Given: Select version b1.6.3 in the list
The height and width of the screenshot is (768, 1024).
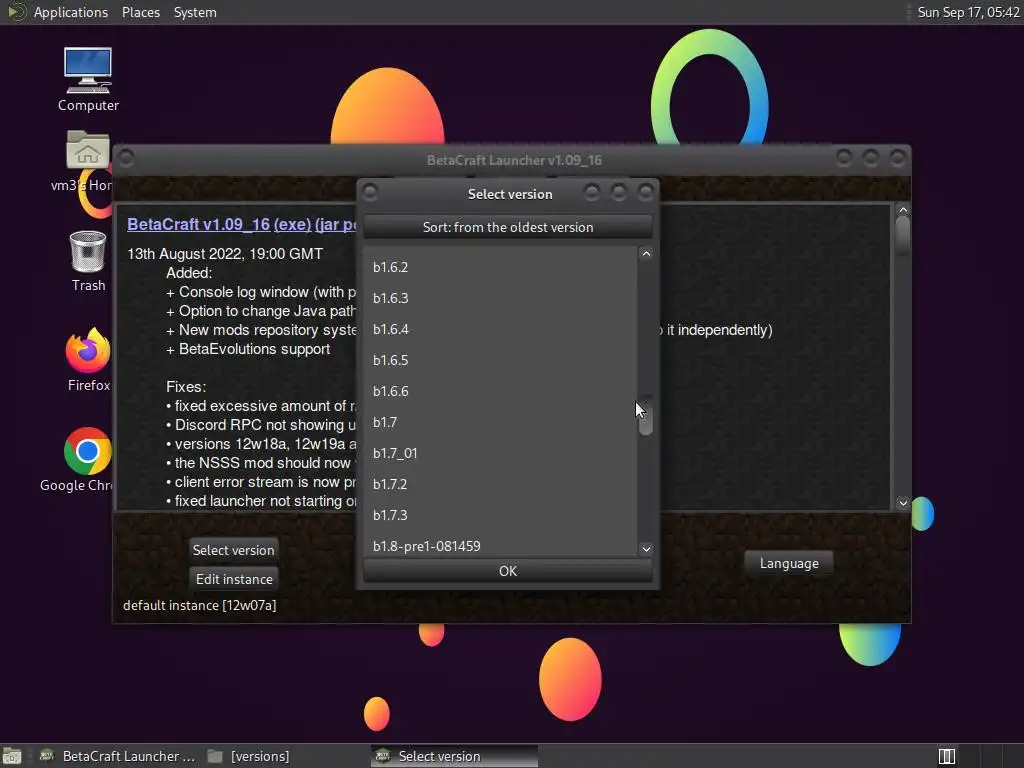Looking at the screenshot, I should click(x=500, y=298).
